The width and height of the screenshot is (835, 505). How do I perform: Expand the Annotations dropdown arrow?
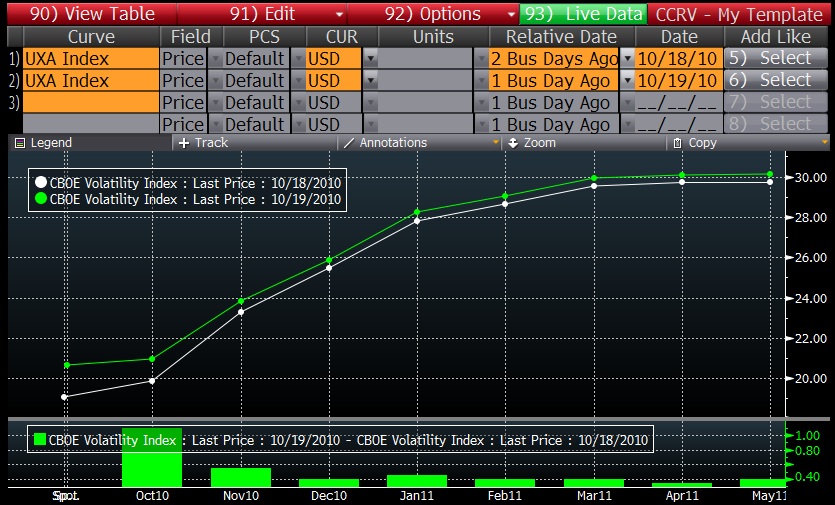[496, 142]
